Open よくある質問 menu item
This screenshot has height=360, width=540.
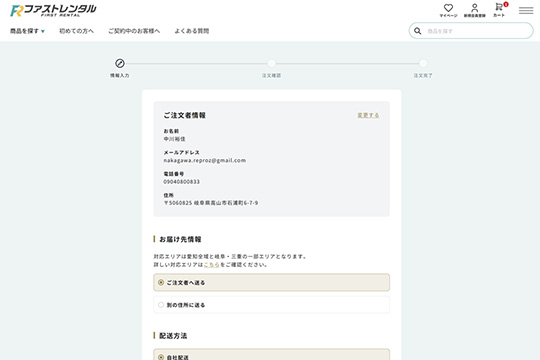[191, 31]
